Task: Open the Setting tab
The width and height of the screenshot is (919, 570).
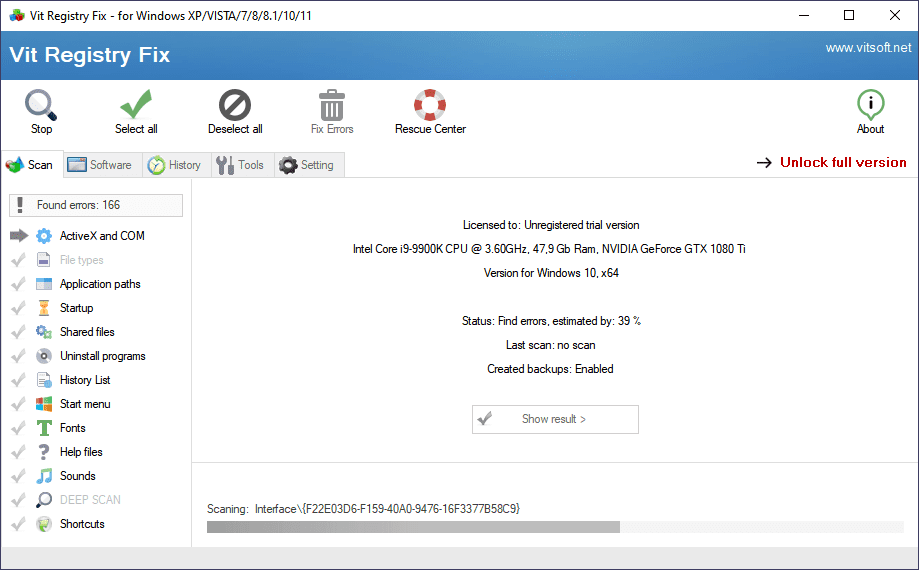Action: click(309, 165)
